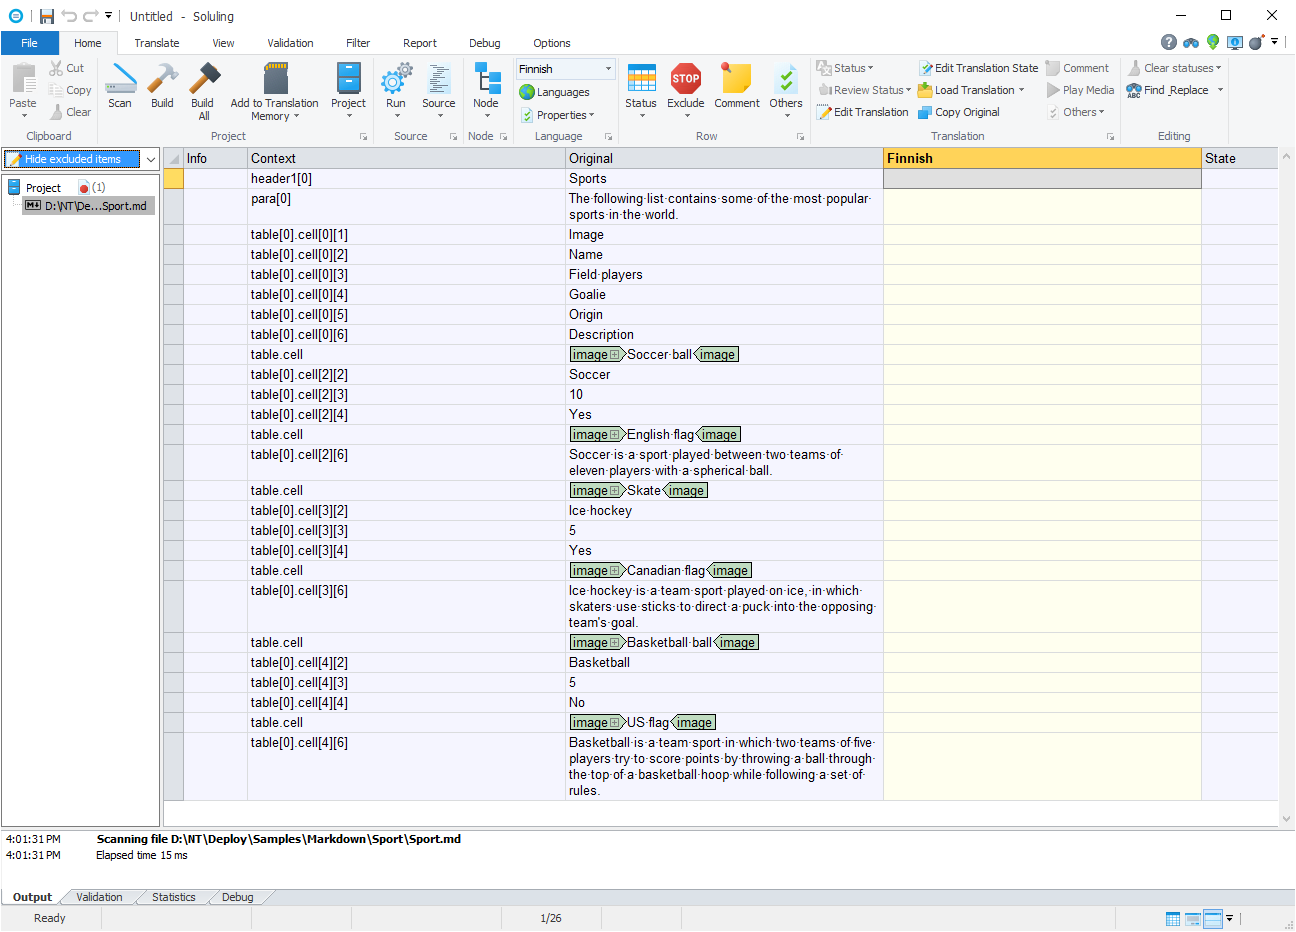Click the Save icon in title bar

click(47, 16)
